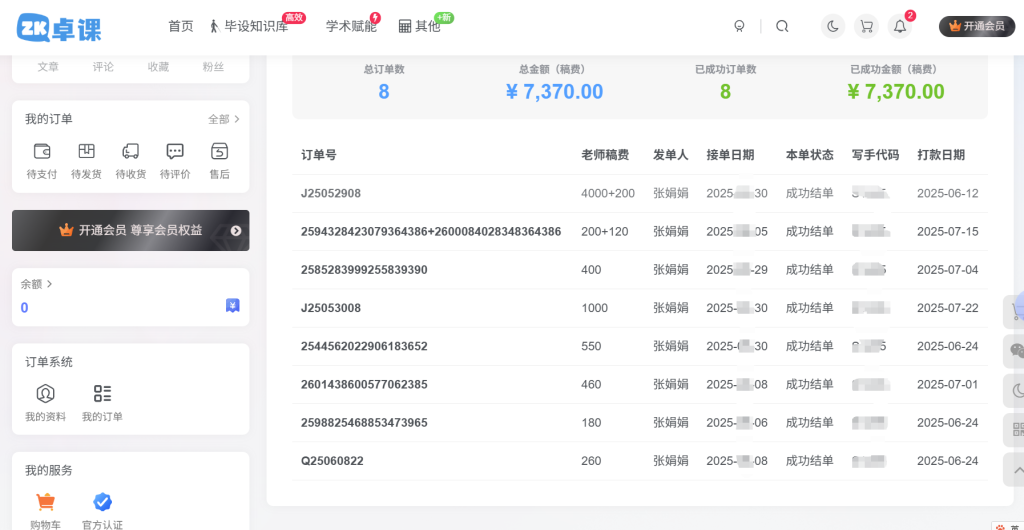This screenshot has width=1024, height=530.
Task: Toggle dark mode moon icon in header
Action: coord(833,26)
